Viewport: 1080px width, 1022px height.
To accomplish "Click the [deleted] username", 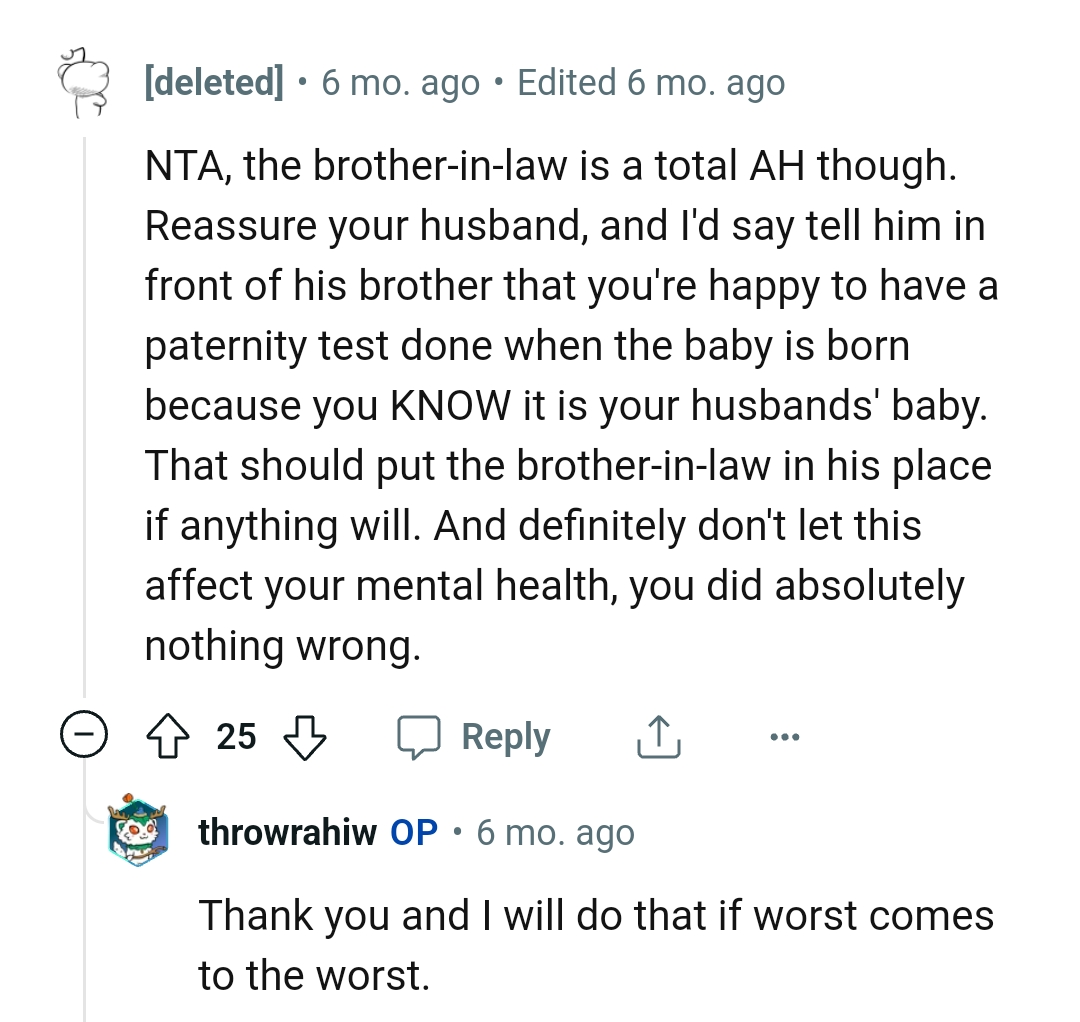I will 213,83.
